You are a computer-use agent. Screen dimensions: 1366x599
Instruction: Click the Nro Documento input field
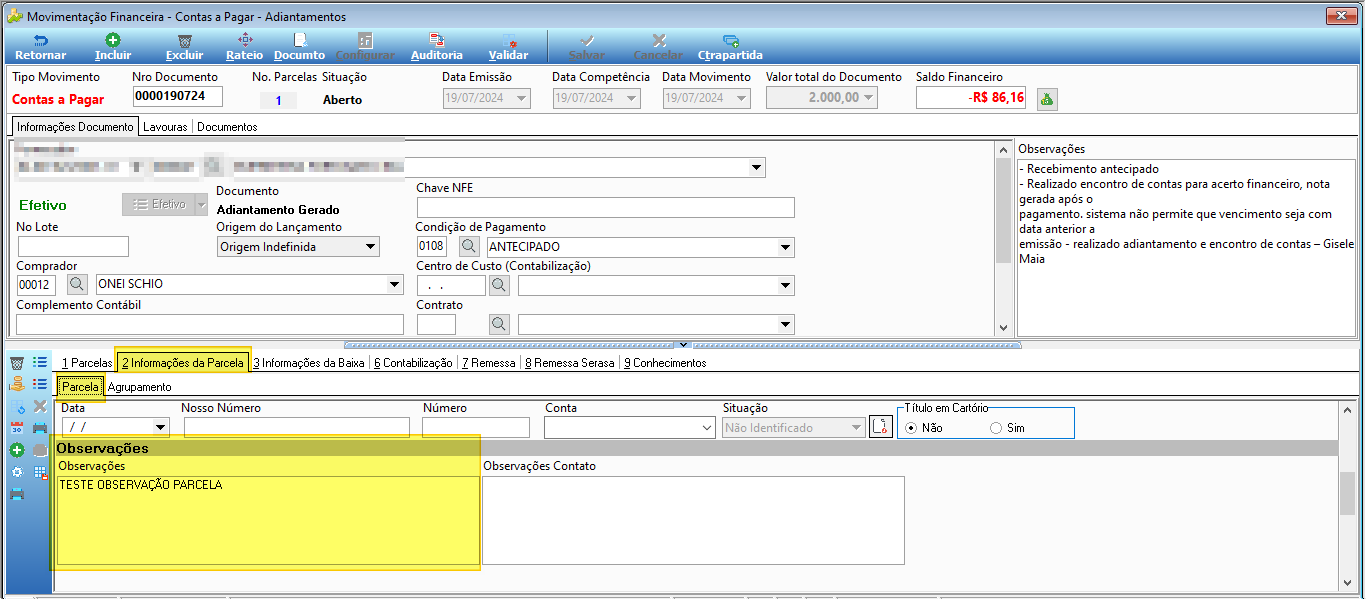pyautogui.click(x=177, y=96)
